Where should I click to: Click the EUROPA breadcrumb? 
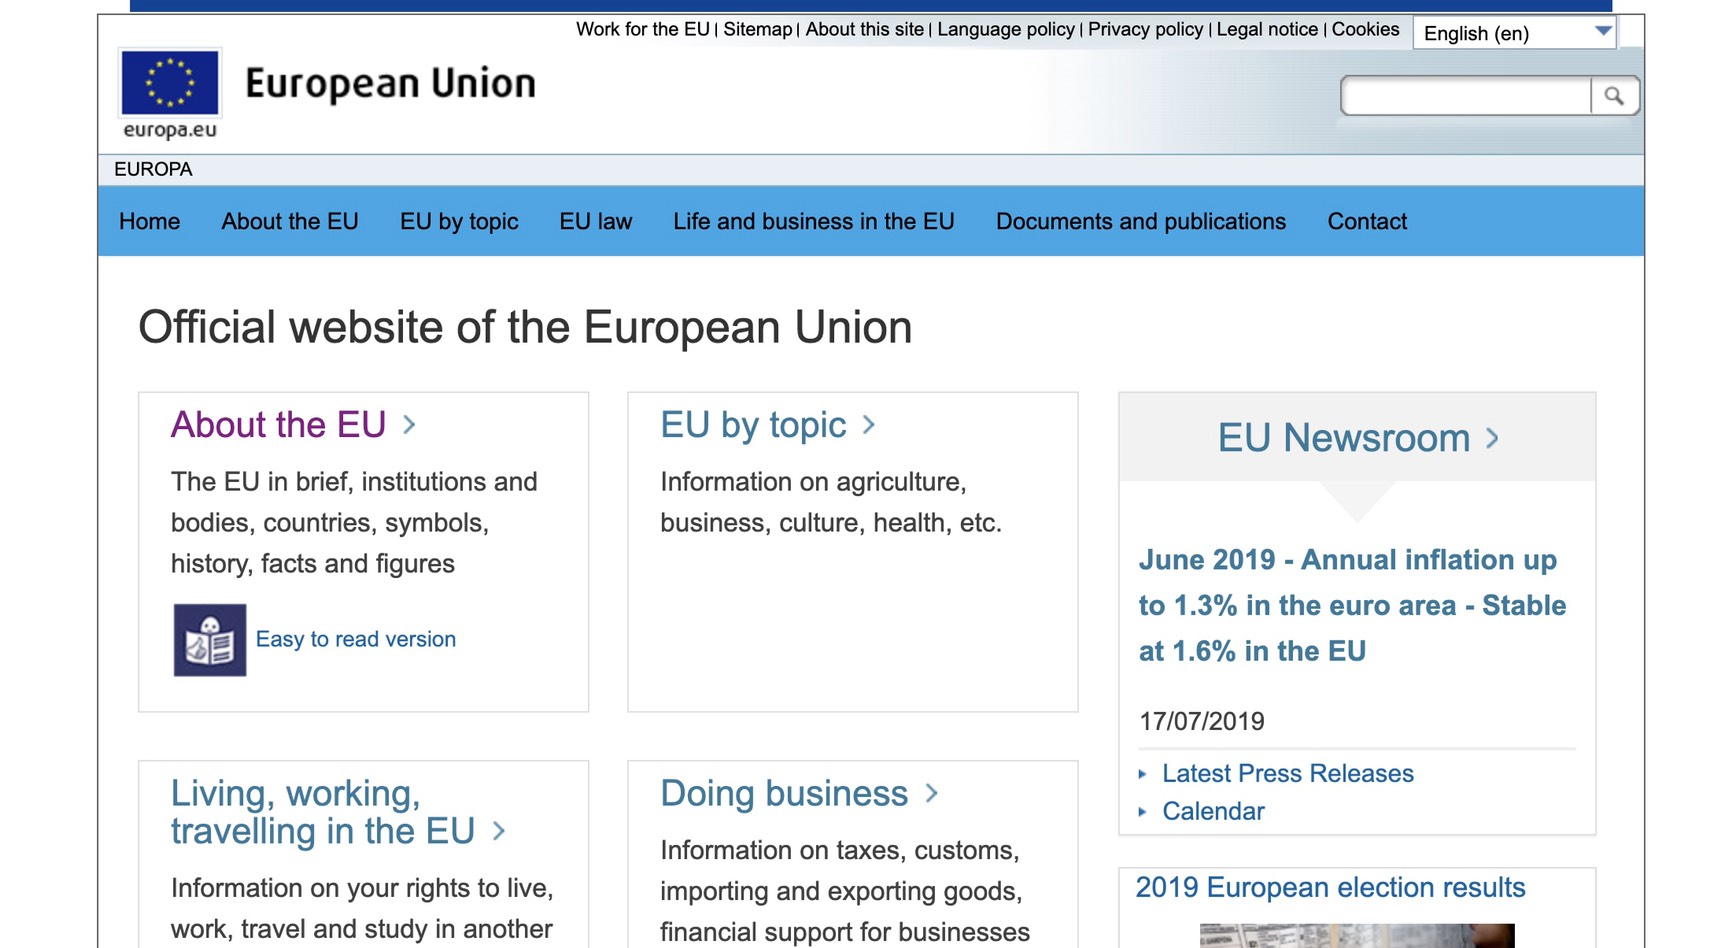point(153,169)
